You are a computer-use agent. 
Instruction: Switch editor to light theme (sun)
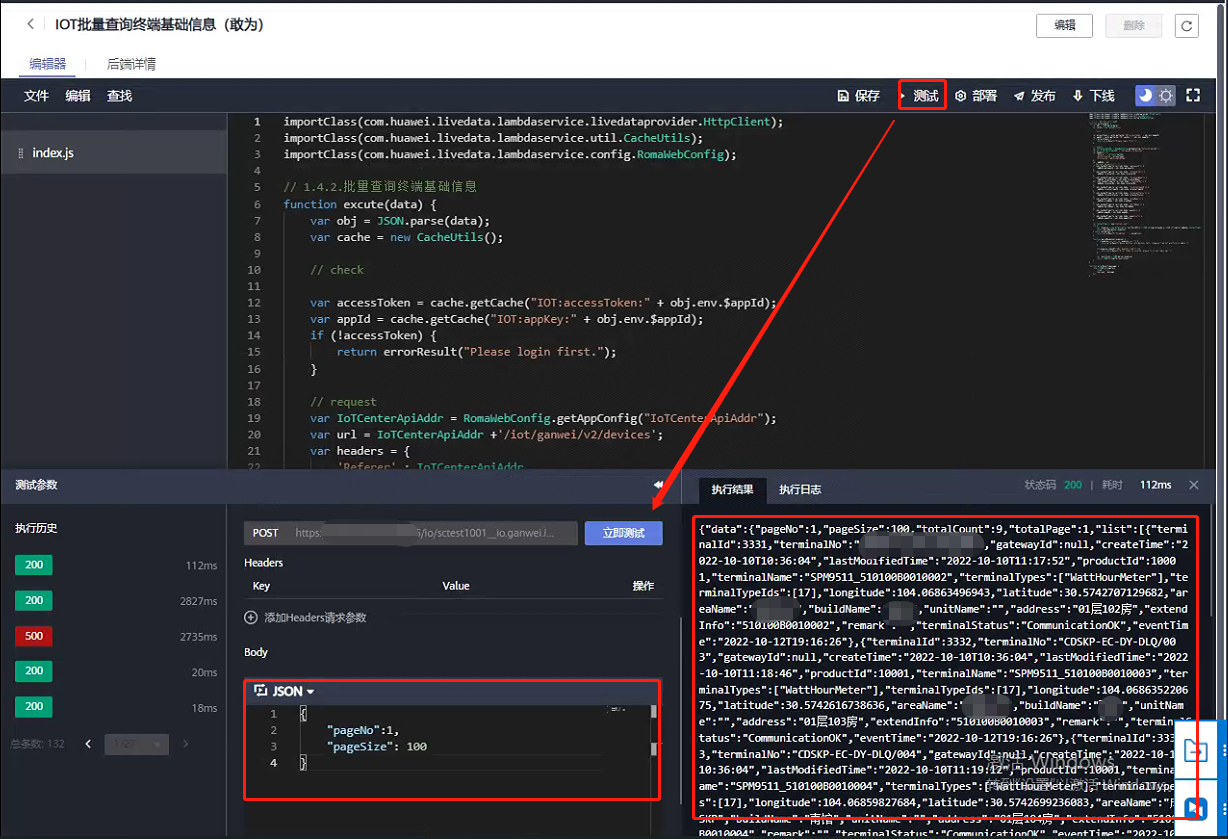click(x=1166, y=96)
